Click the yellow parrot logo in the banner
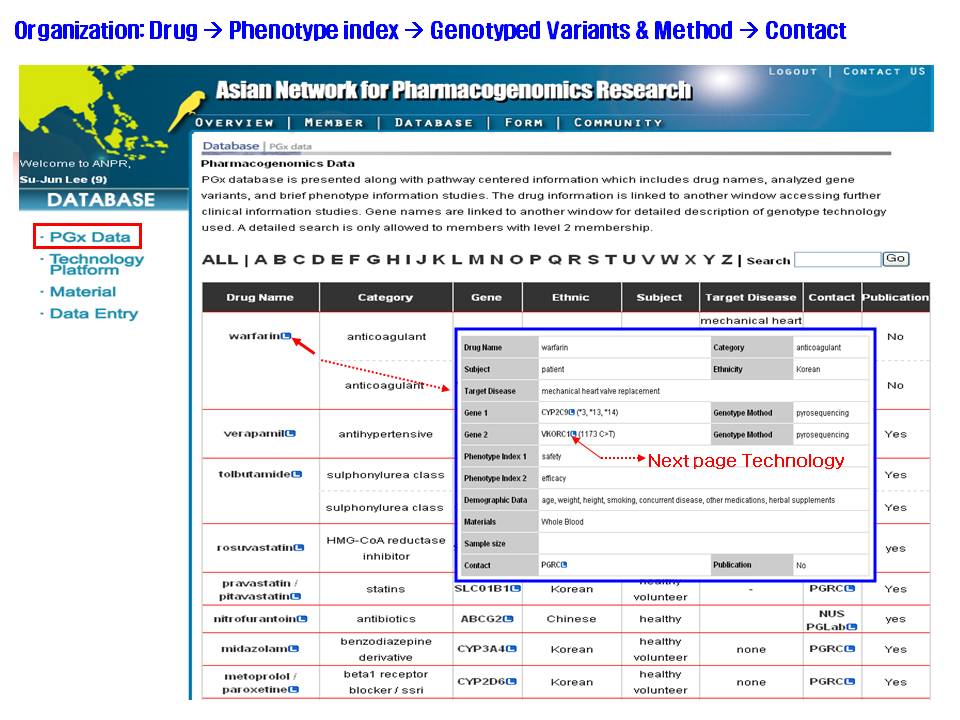 187,109
